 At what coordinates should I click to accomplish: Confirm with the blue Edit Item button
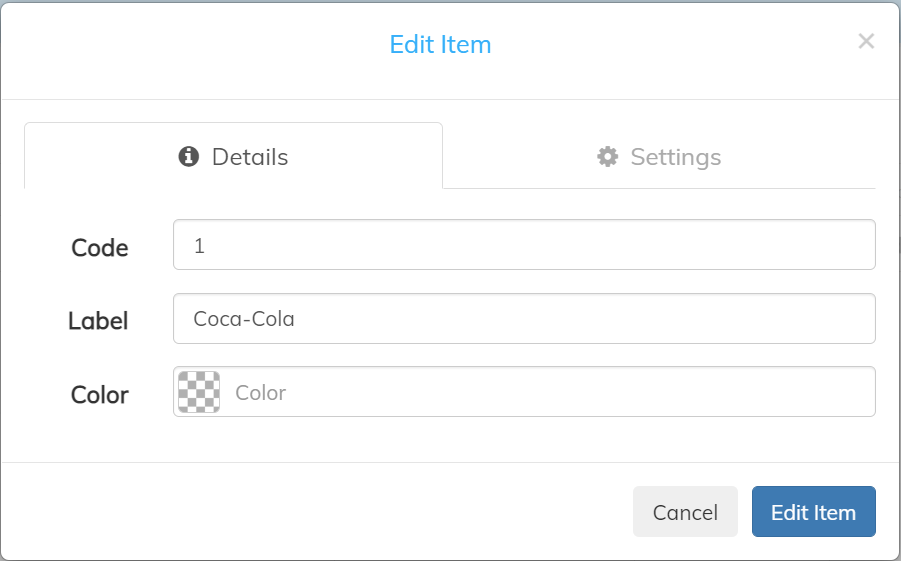814,512
